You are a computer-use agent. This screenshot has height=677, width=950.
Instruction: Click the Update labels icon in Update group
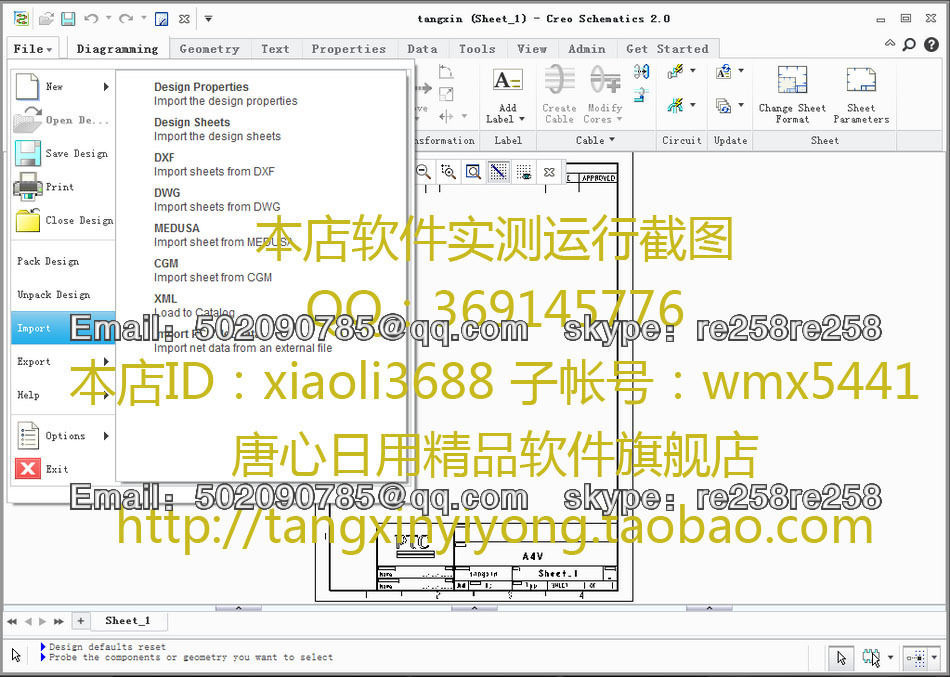pyautogui.click(x=723, y=72)
